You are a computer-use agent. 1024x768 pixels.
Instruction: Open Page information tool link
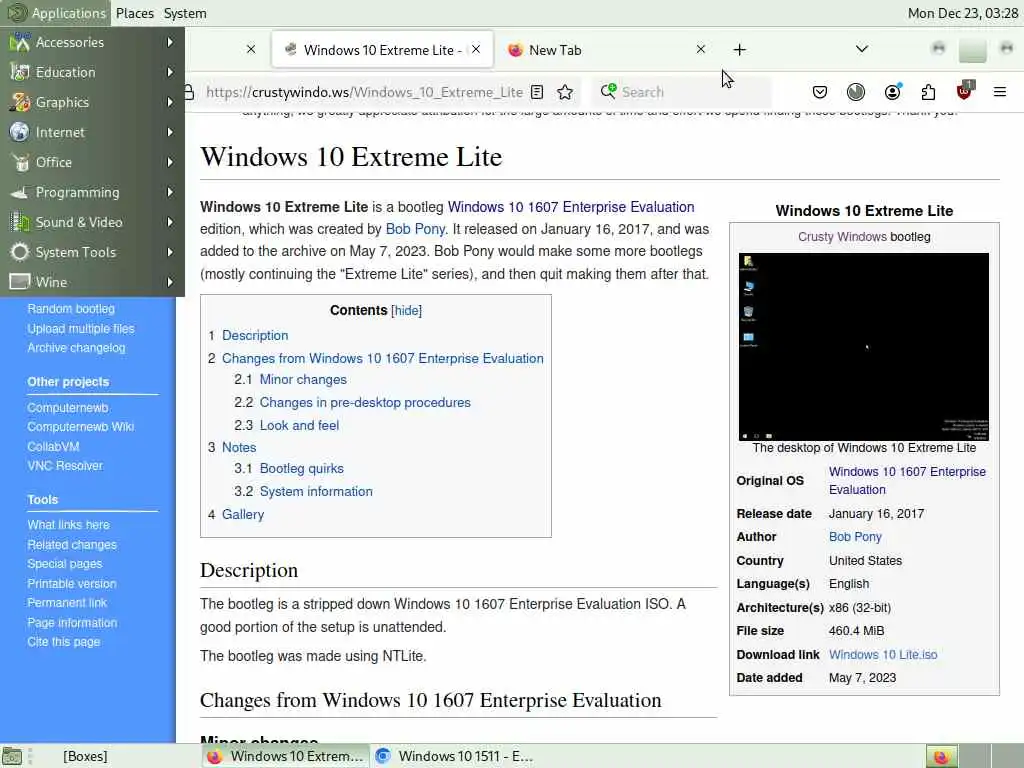click(72, 622)
